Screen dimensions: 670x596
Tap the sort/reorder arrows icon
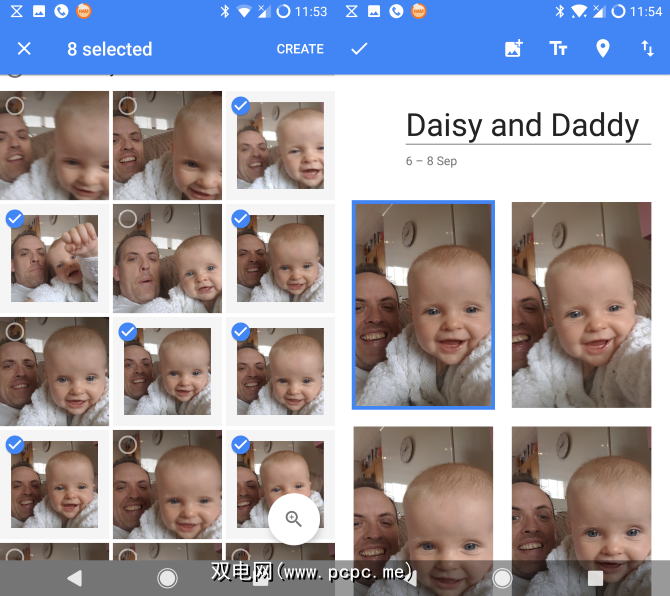[648, 48]
